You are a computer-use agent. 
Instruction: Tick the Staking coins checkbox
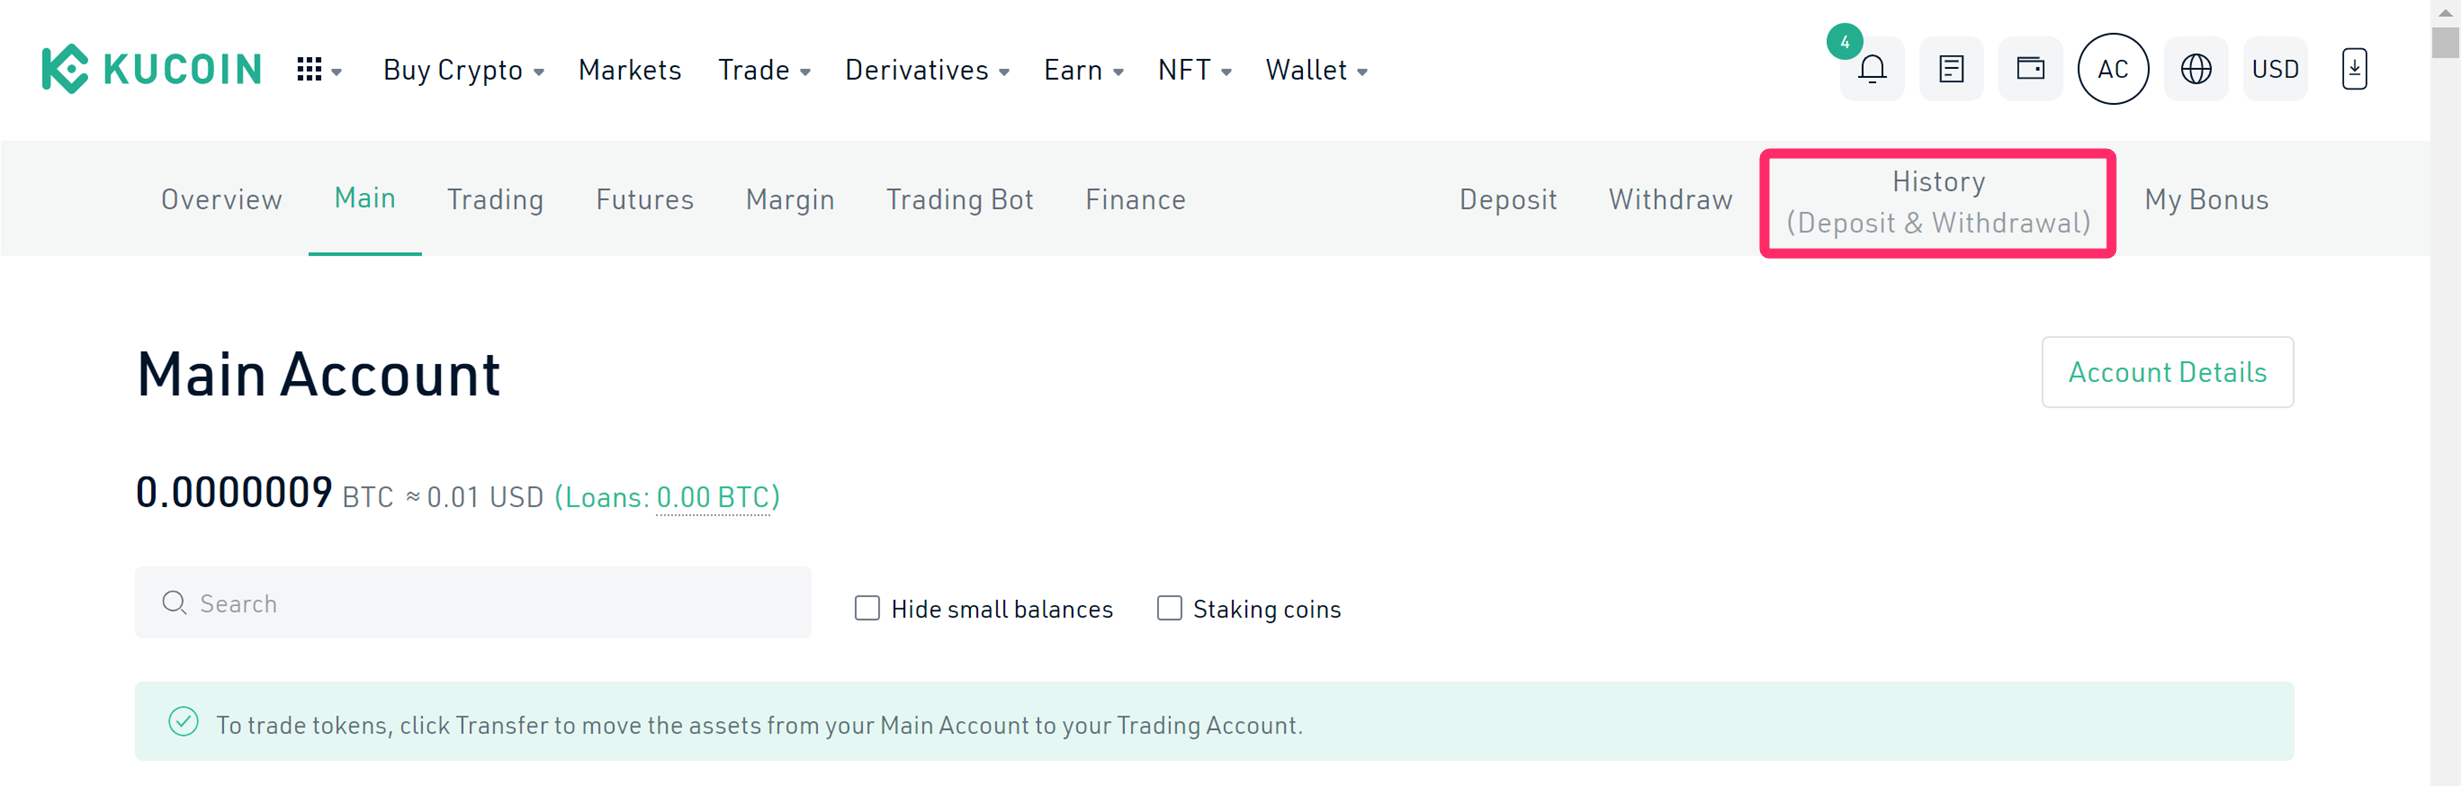point(1169,608)
